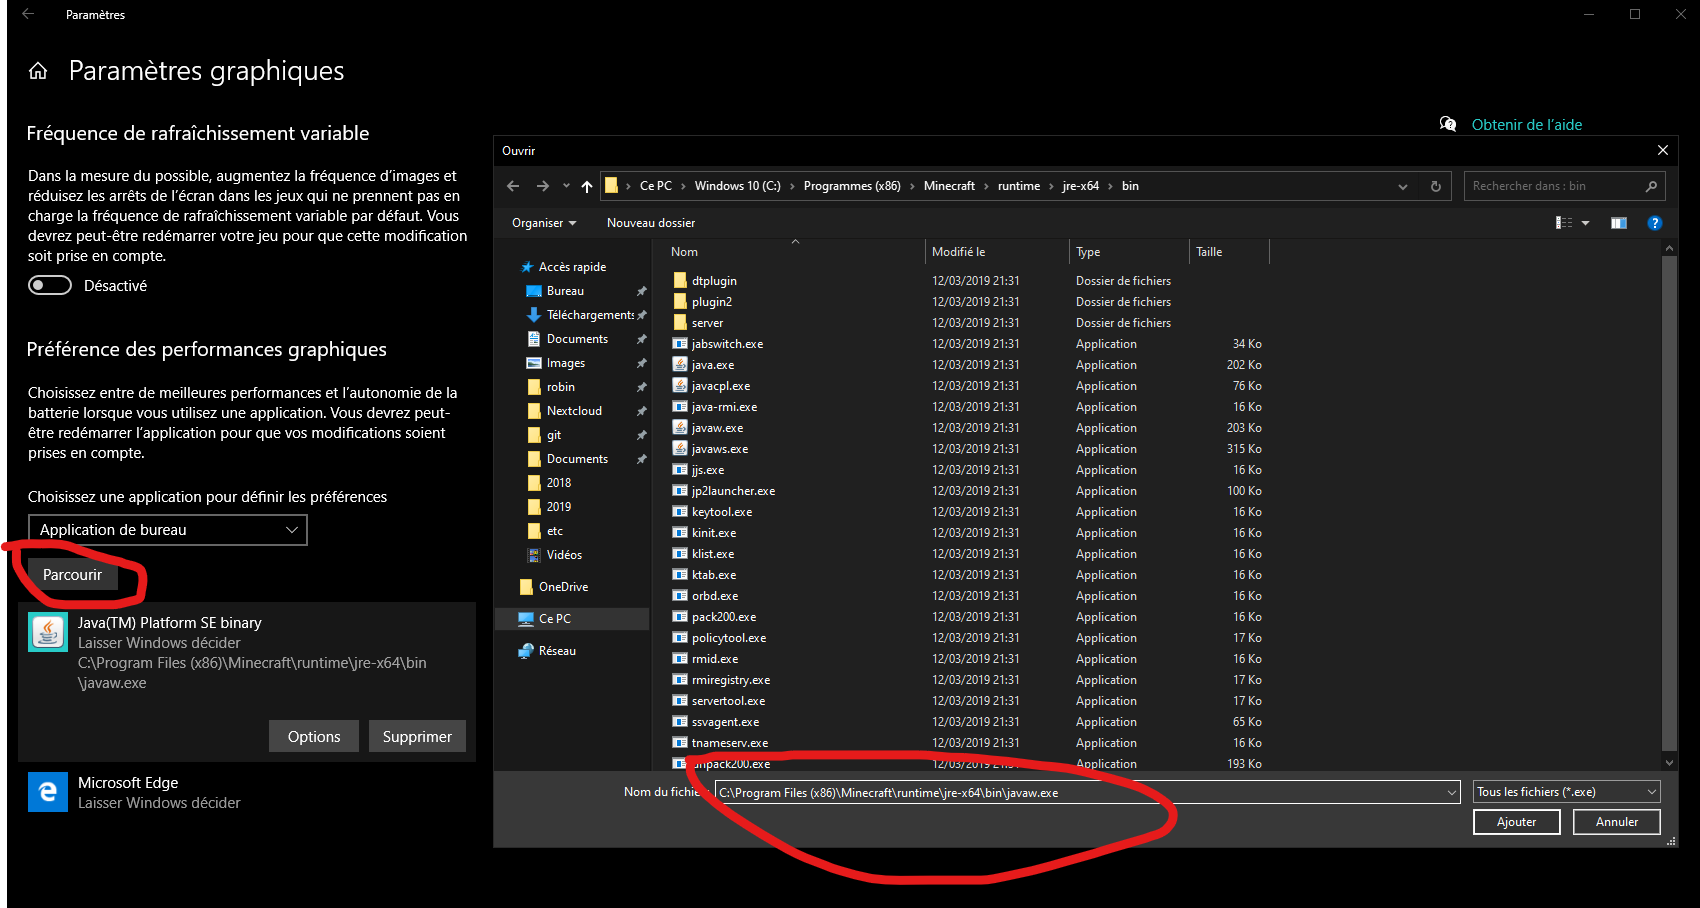Click the Settings home icon
Image resolution: width=1700 pixels, height=908 pixels.
point(38,71)
